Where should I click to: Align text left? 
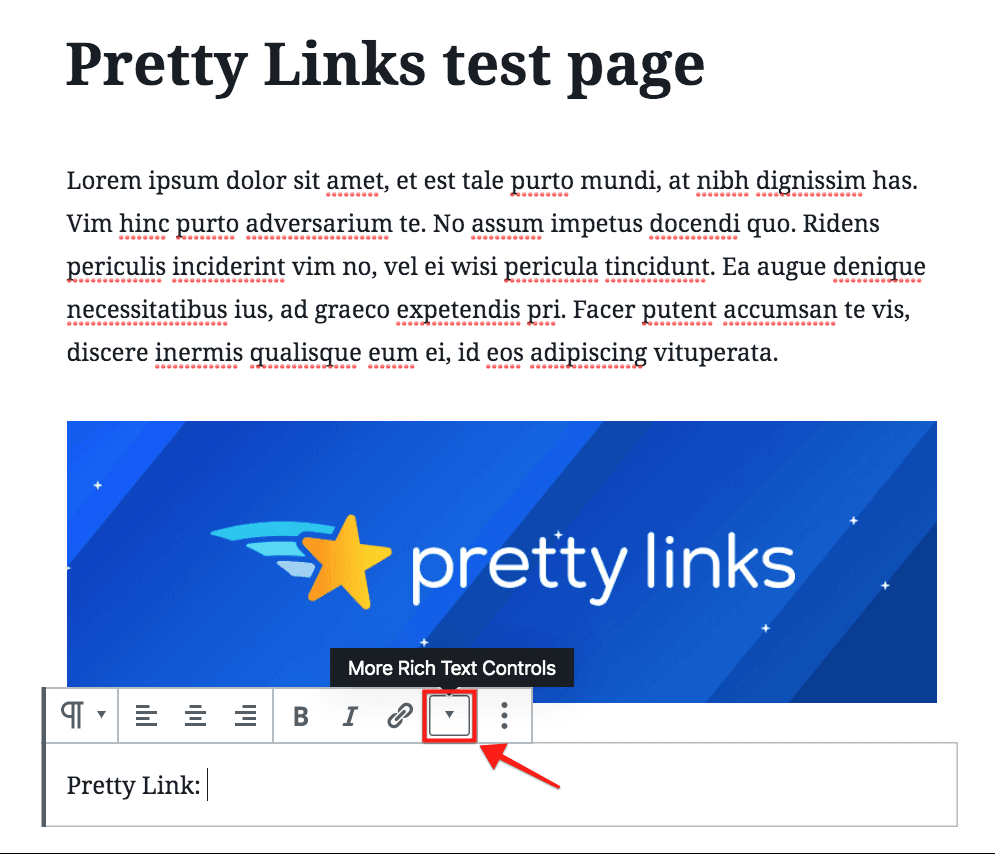[x=146, y=716]
